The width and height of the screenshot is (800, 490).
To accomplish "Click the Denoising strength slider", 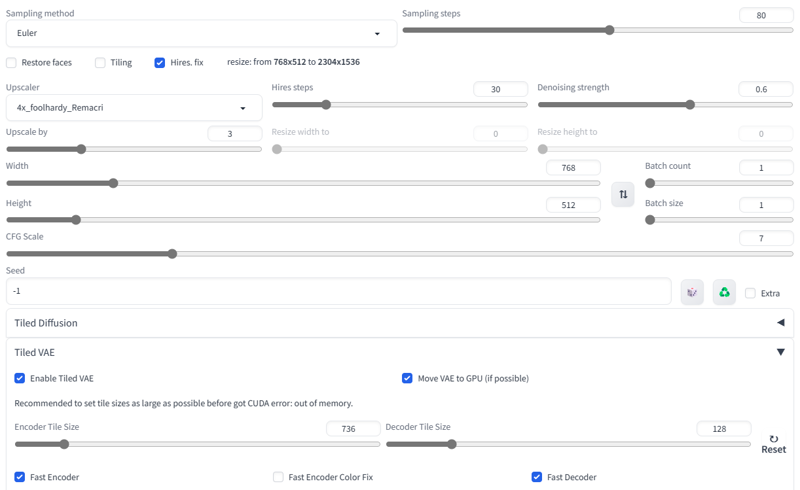I will [665, 105].
